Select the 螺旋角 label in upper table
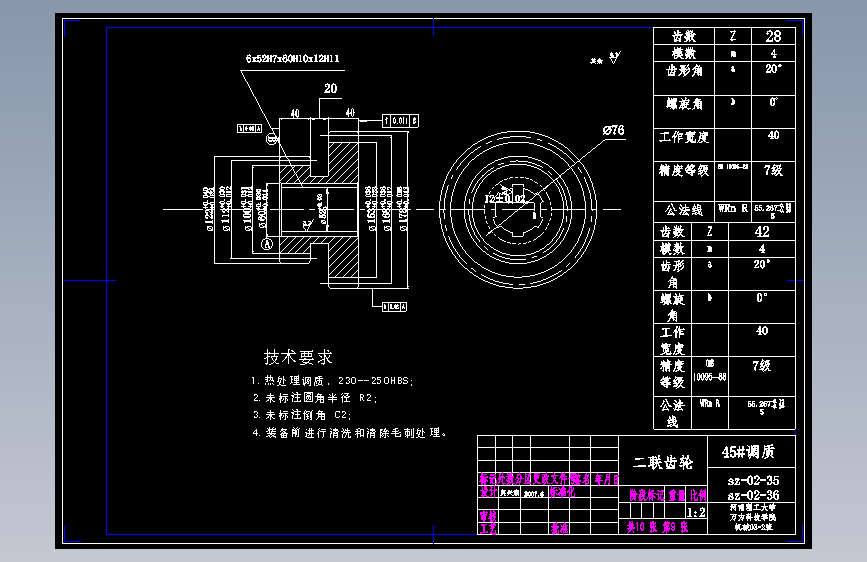Image resolution: width=867 pixels, height=562 pixels. pyautogui.click(x=684, y=104)
